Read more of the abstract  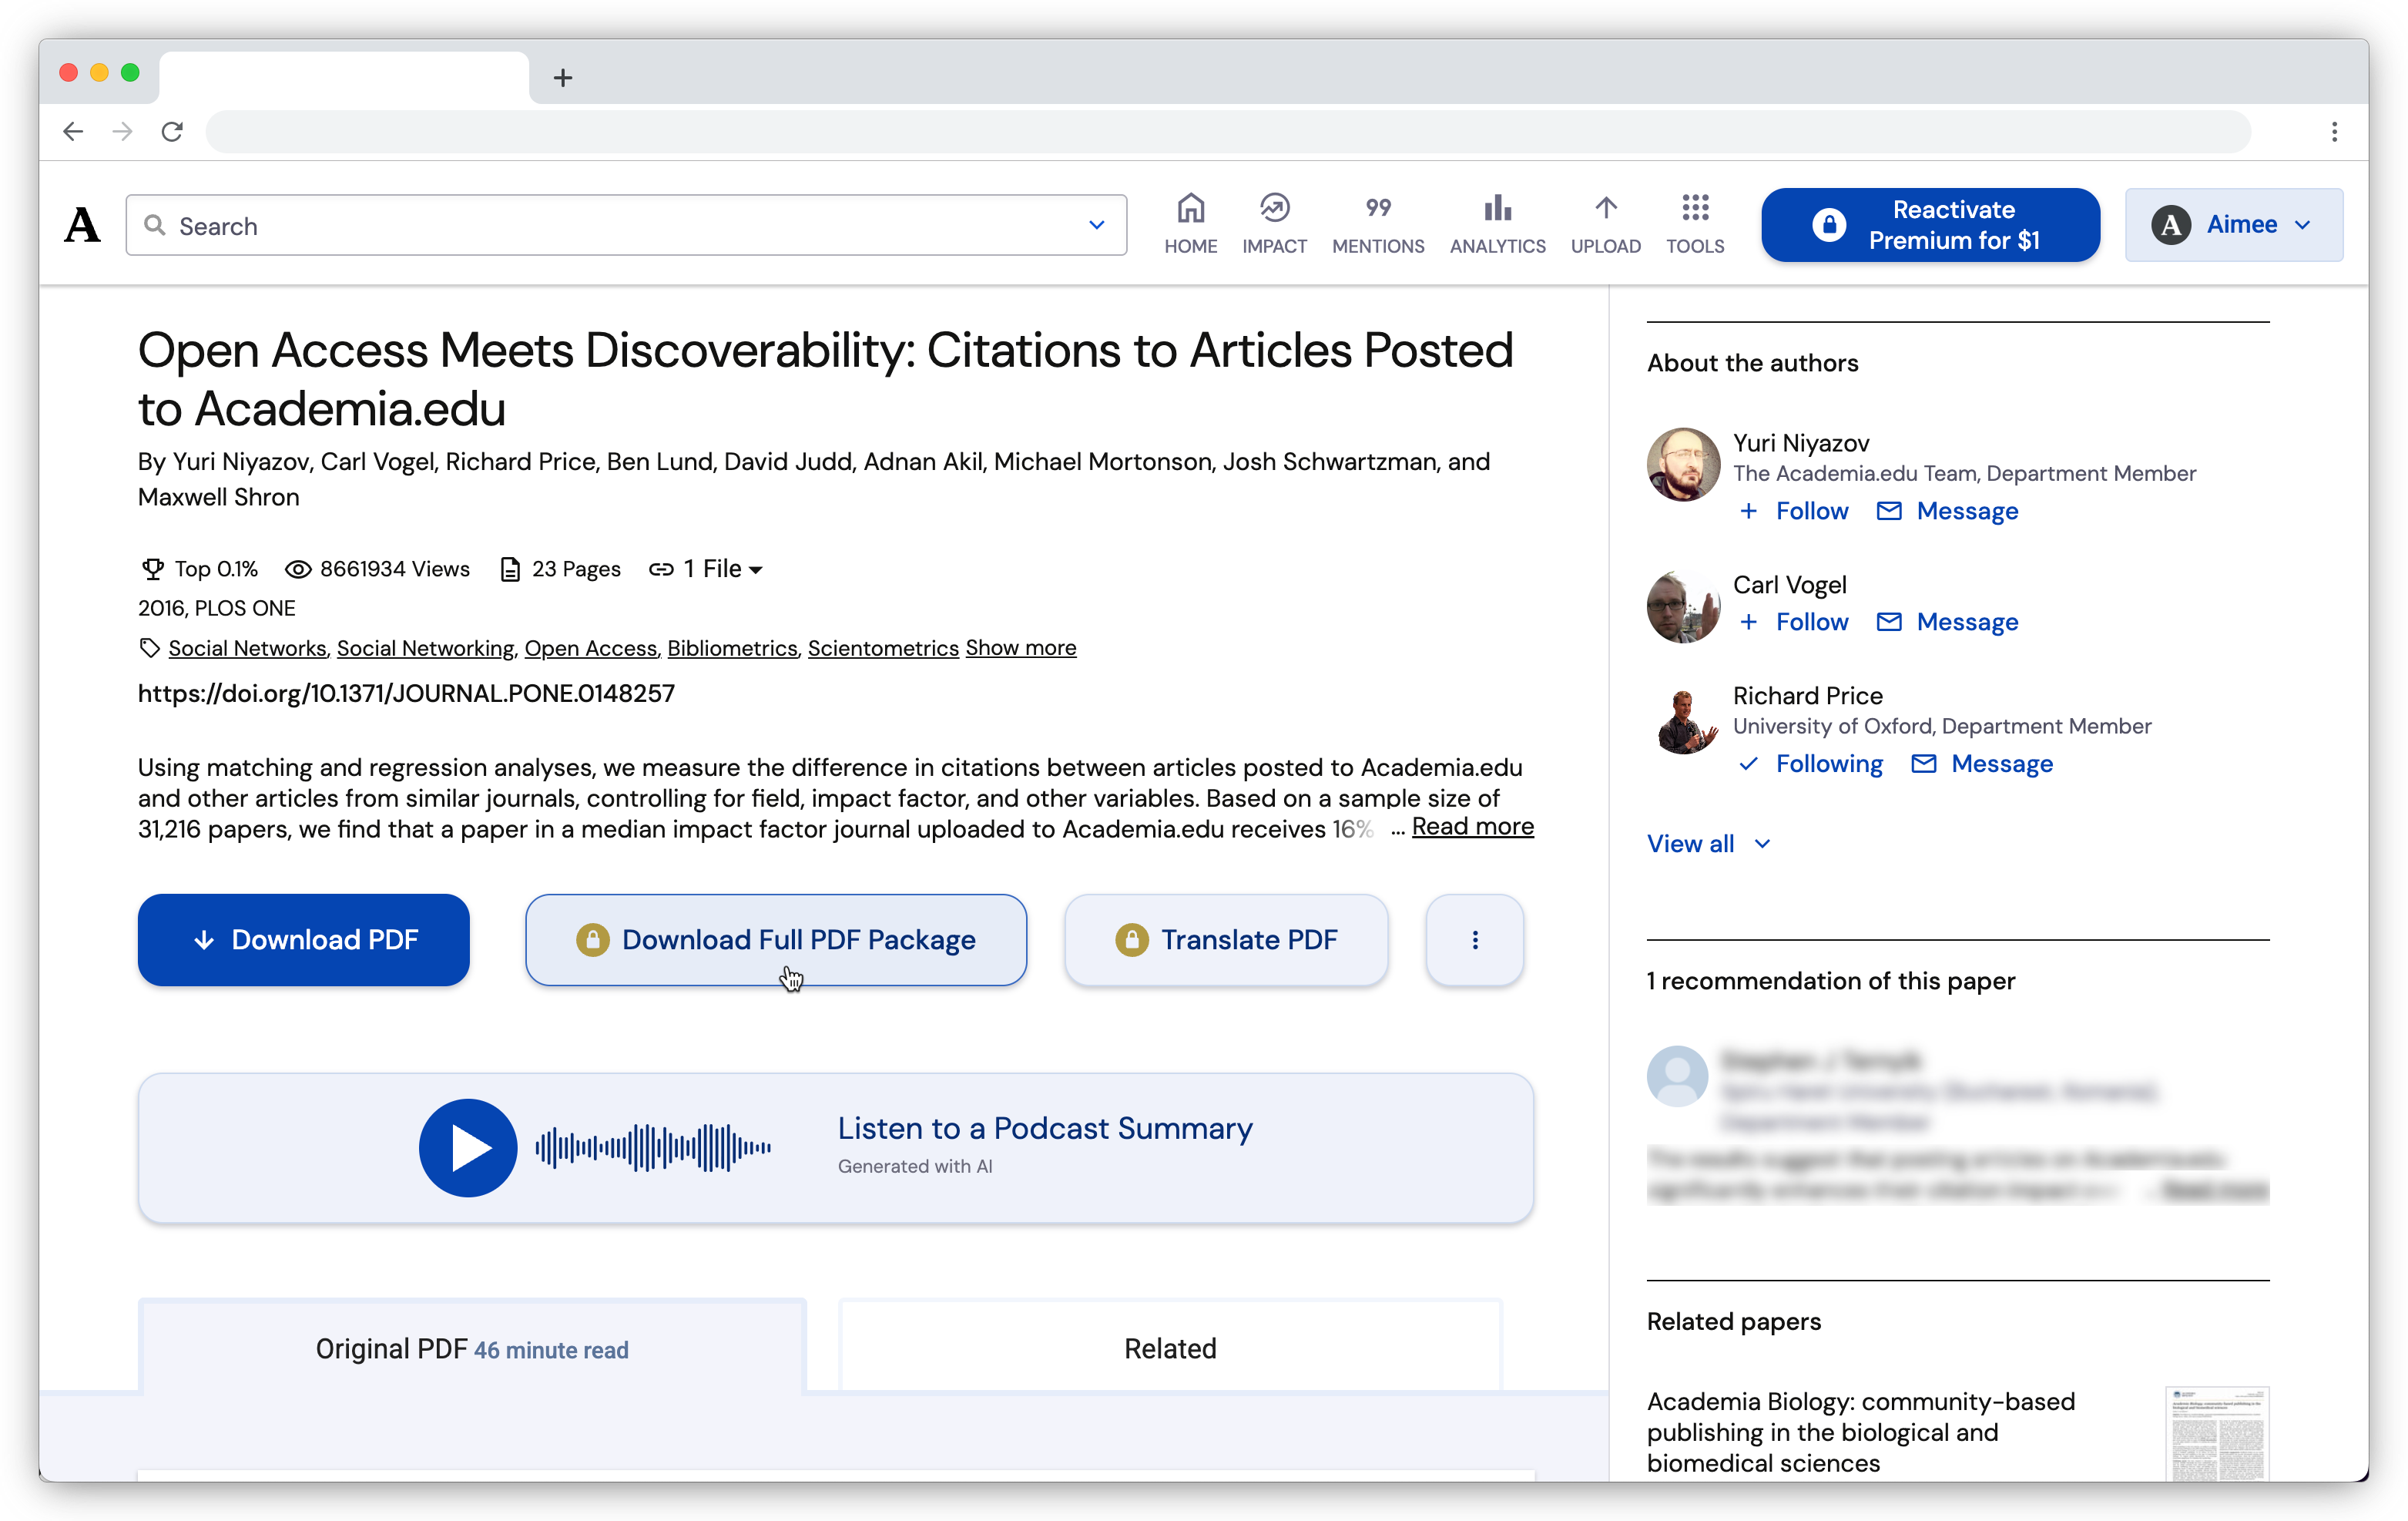pyautogui.click(x=1472, y=827)
